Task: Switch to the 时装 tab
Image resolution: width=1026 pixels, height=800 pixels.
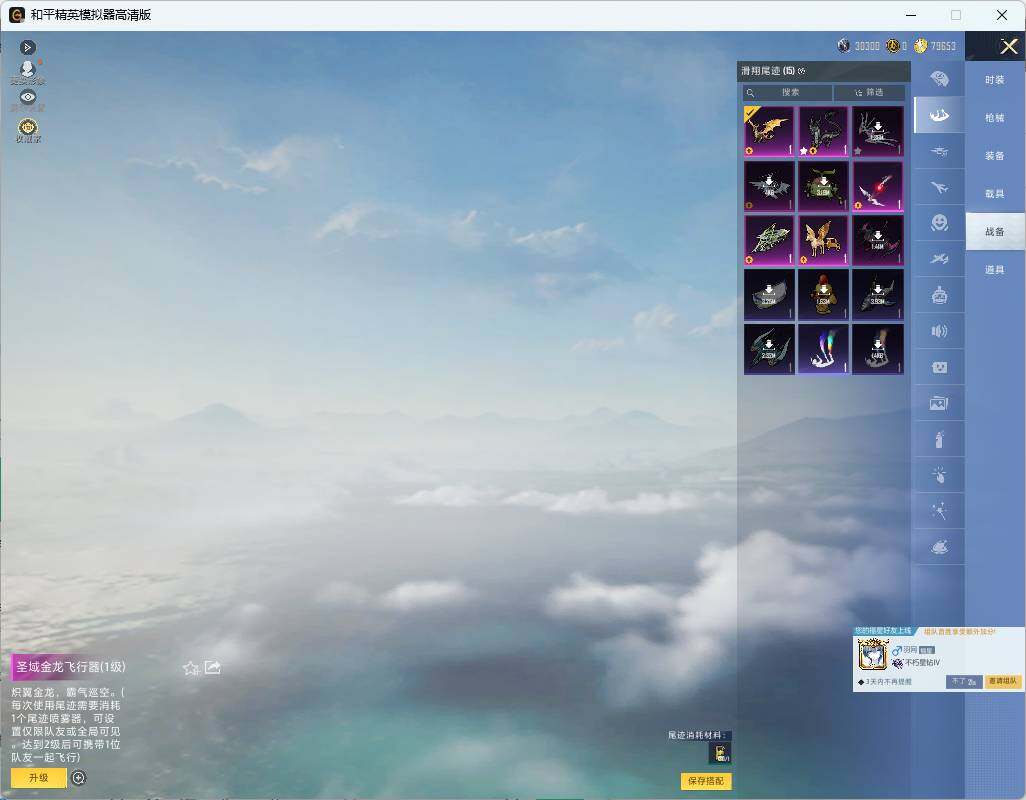Action: (x=995, y=80)
